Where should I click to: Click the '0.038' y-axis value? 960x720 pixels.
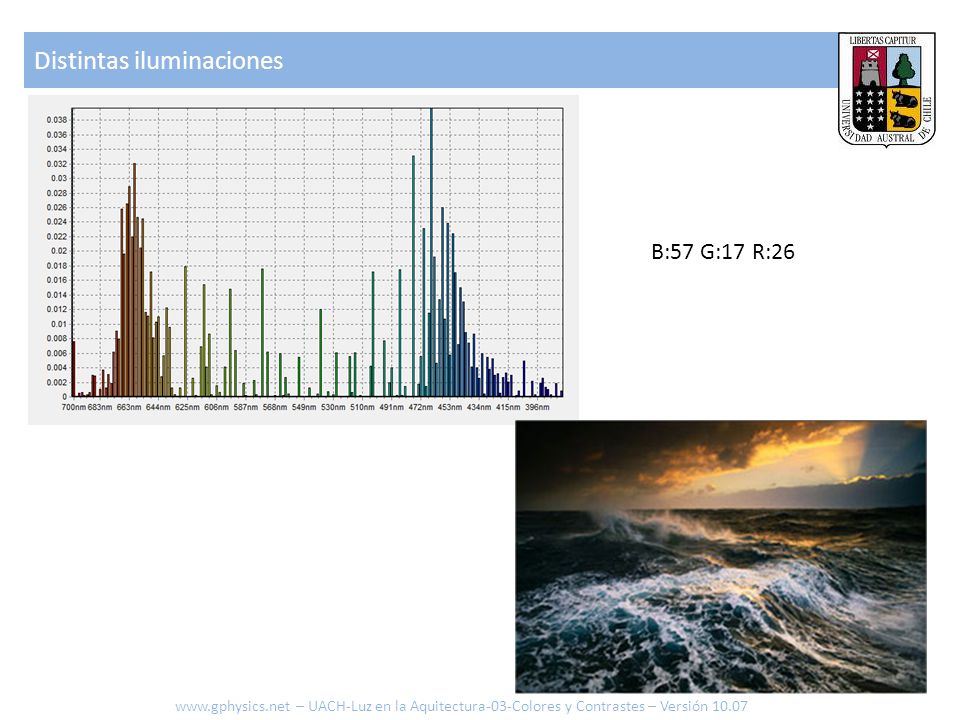pos(57,120)
